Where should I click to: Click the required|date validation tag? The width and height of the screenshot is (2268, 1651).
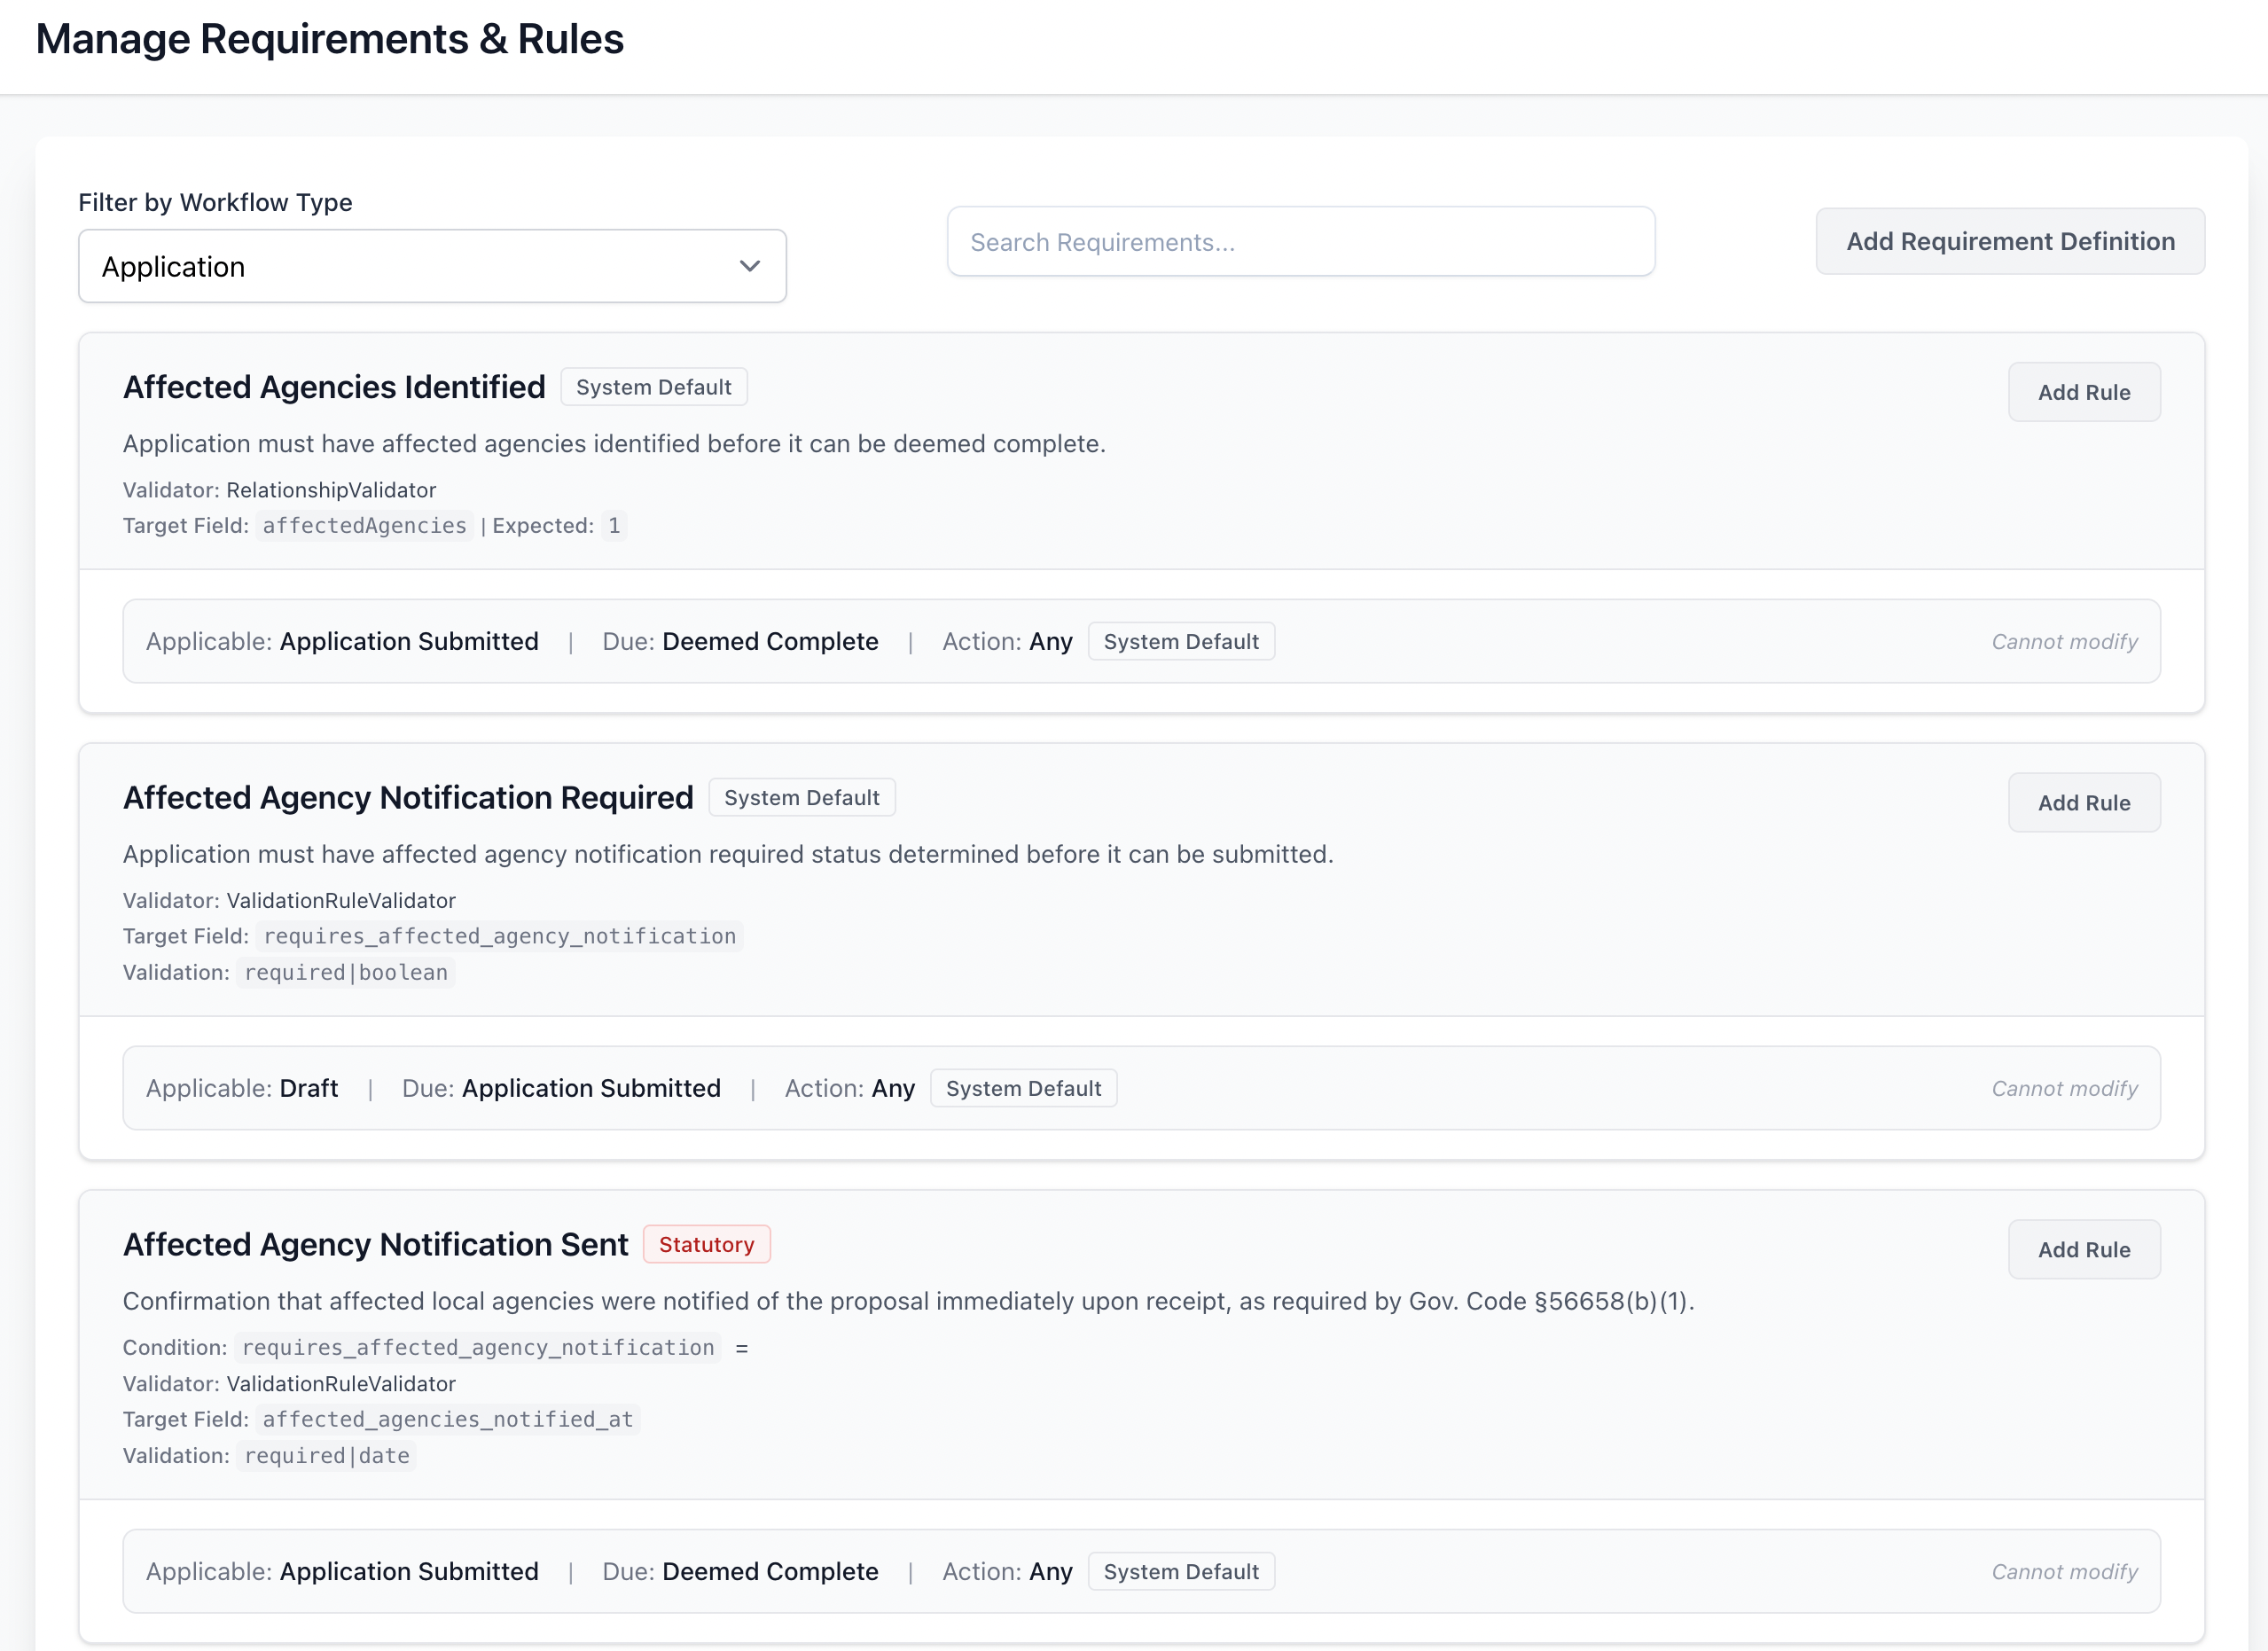[x=326, y=1455]
